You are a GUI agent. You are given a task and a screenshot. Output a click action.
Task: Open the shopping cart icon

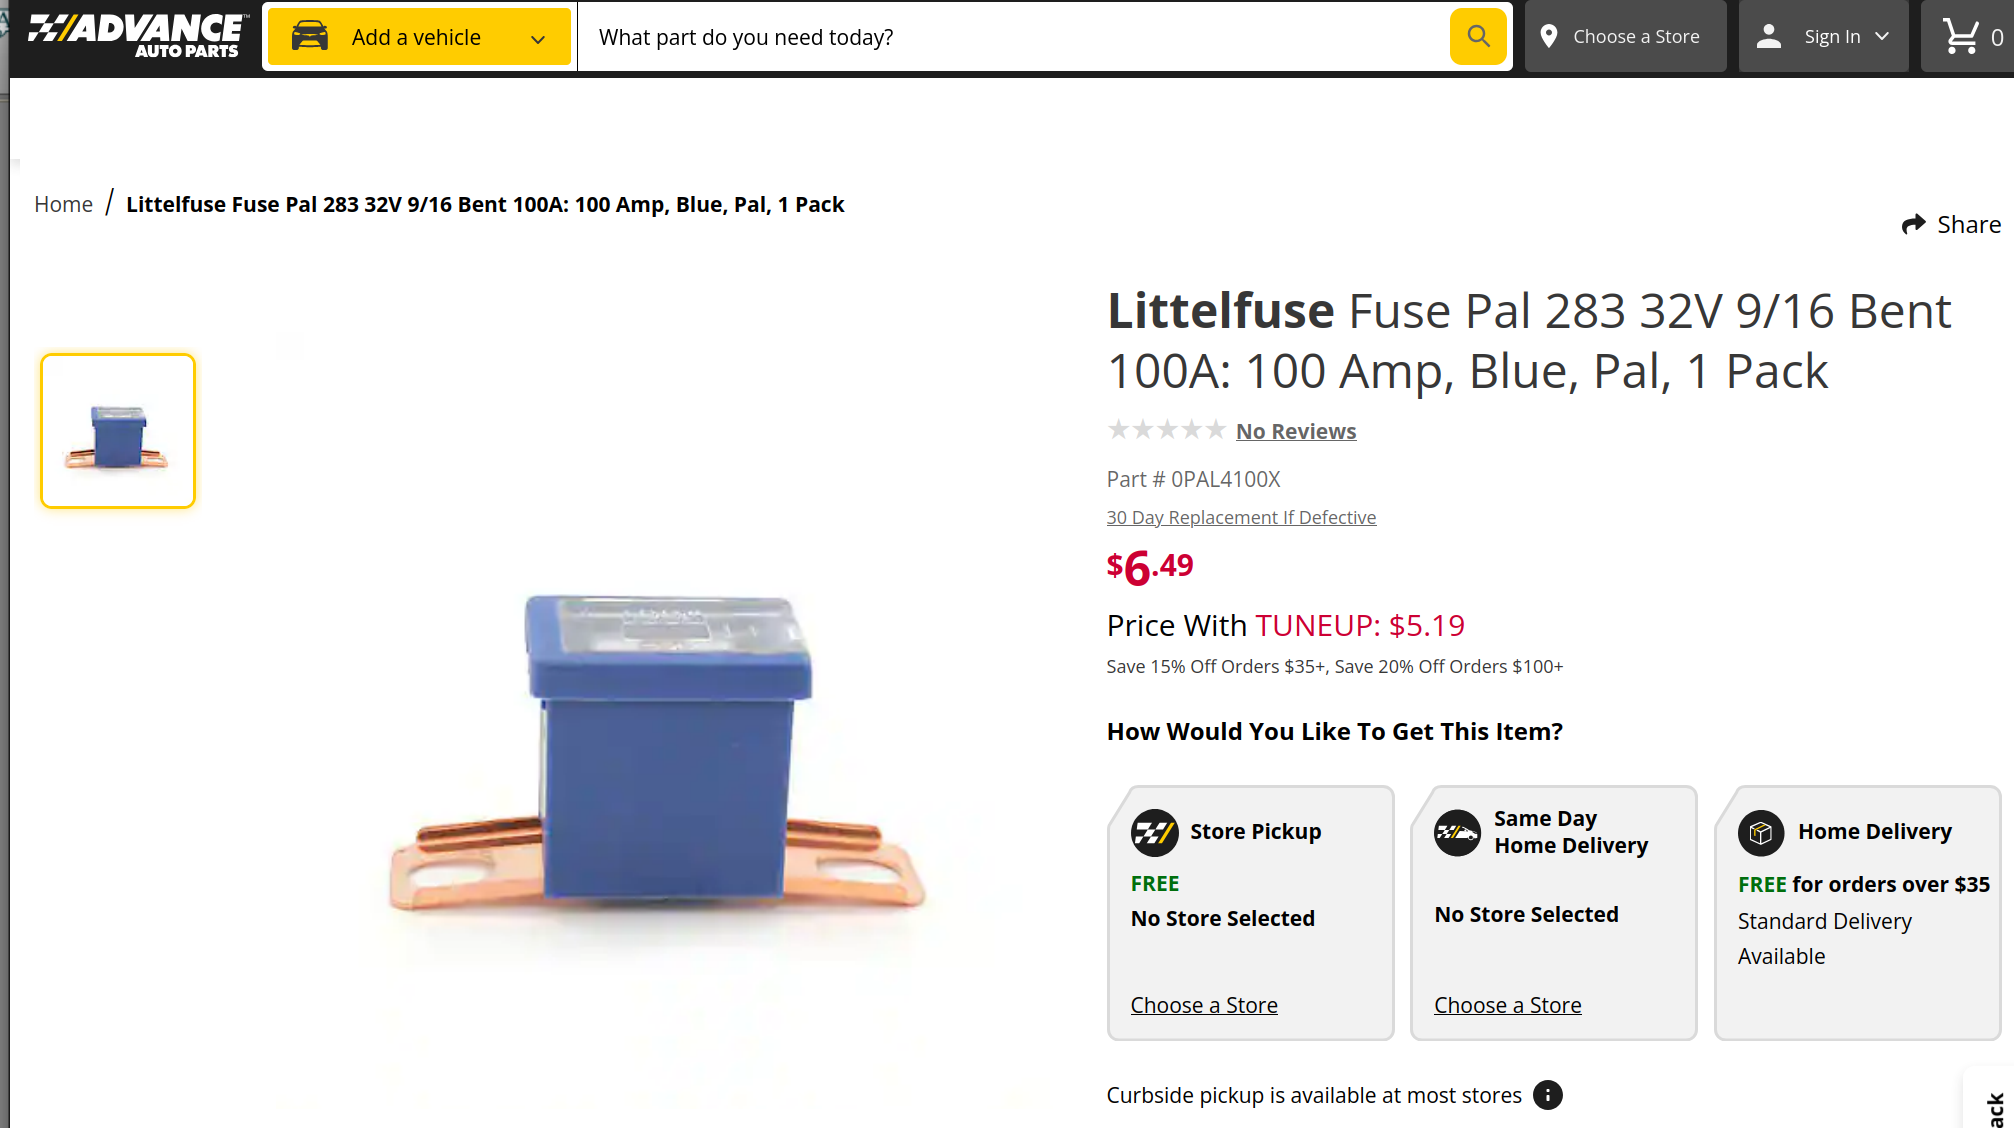[1960, 37]
